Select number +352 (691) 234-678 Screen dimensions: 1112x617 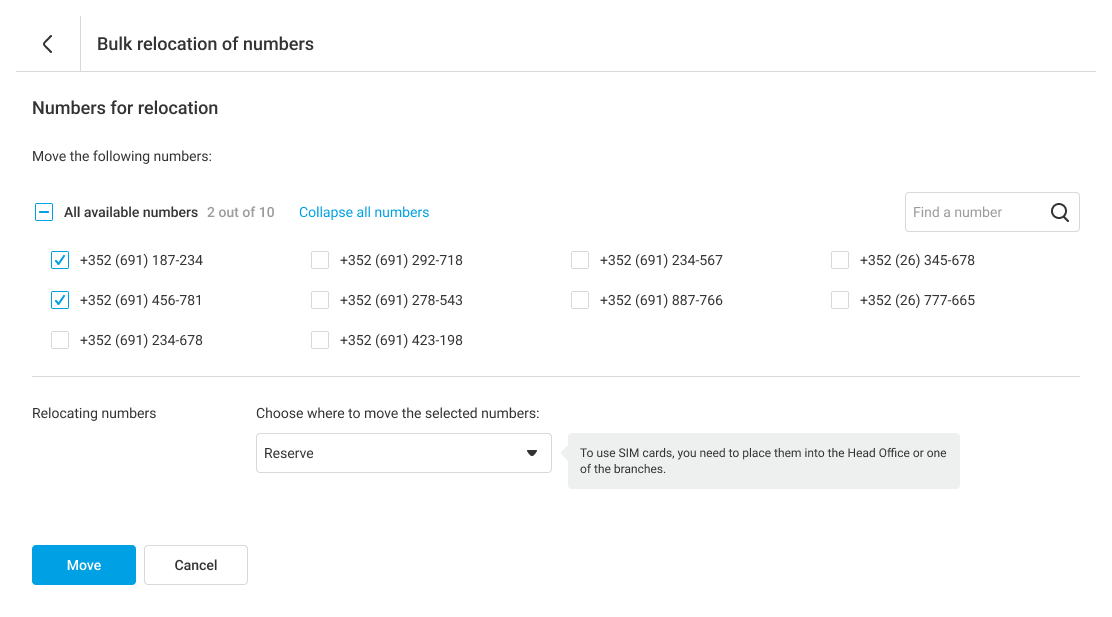pos(60,340)
